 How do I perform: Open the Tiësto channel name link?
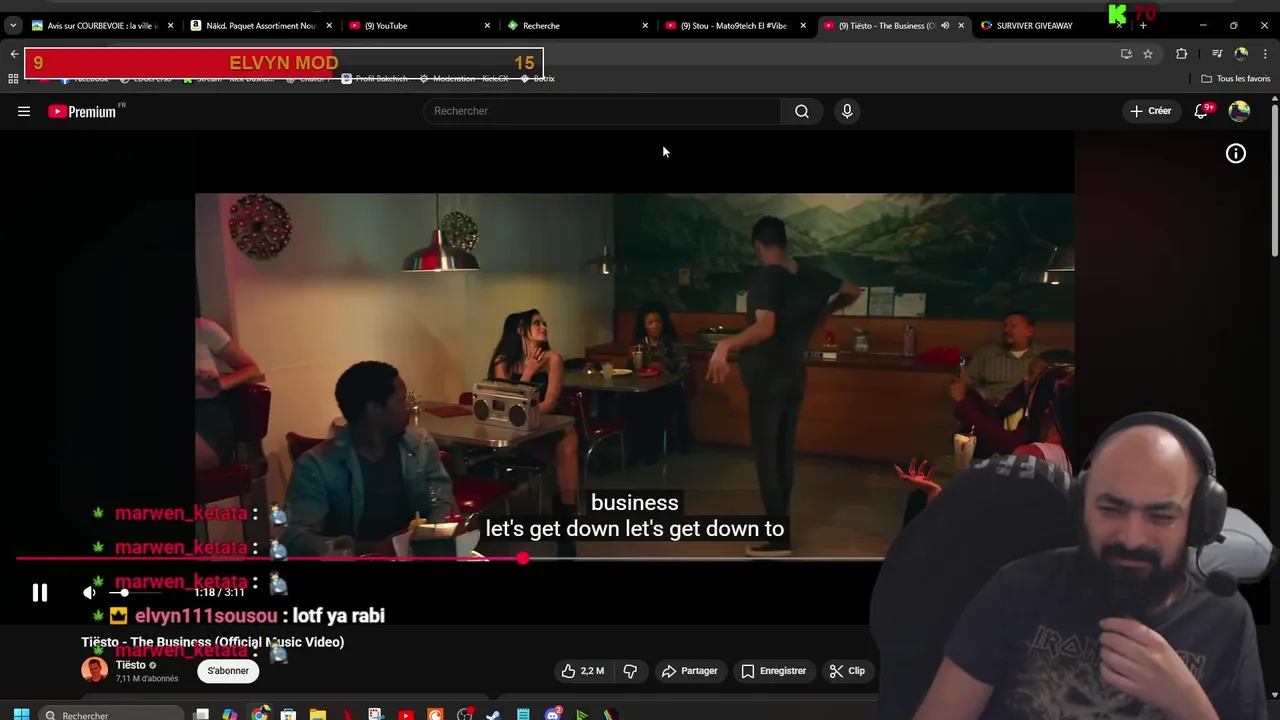[x=131, y=665]
